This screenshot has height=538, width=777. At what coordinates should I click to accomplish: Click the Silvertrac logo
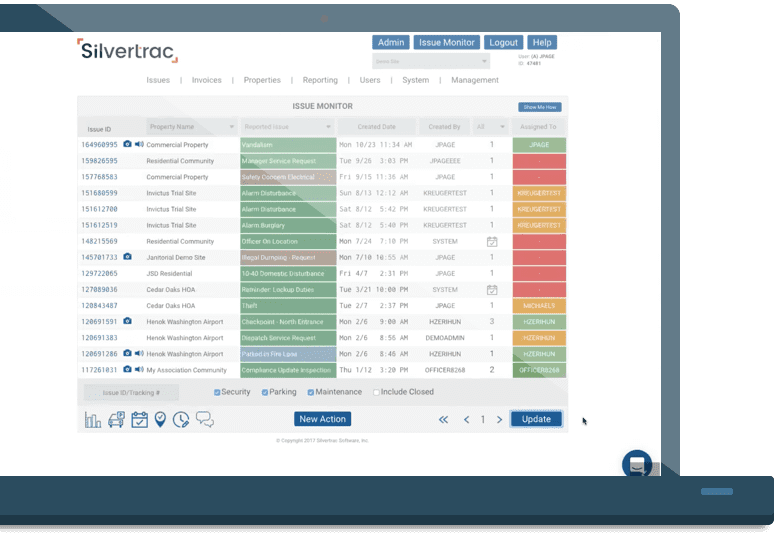point(127,51)
